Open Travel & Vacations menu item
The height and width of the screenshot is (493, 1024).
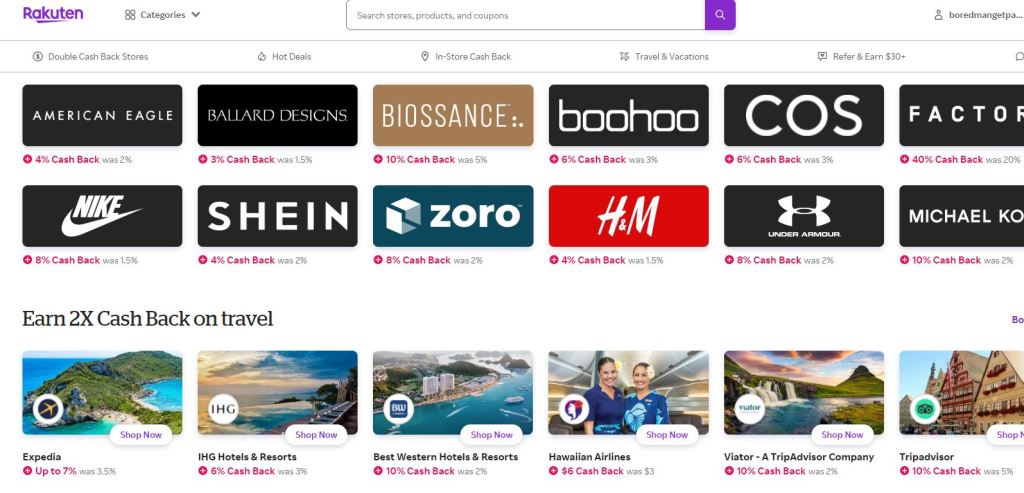click(x=671, y=57)
